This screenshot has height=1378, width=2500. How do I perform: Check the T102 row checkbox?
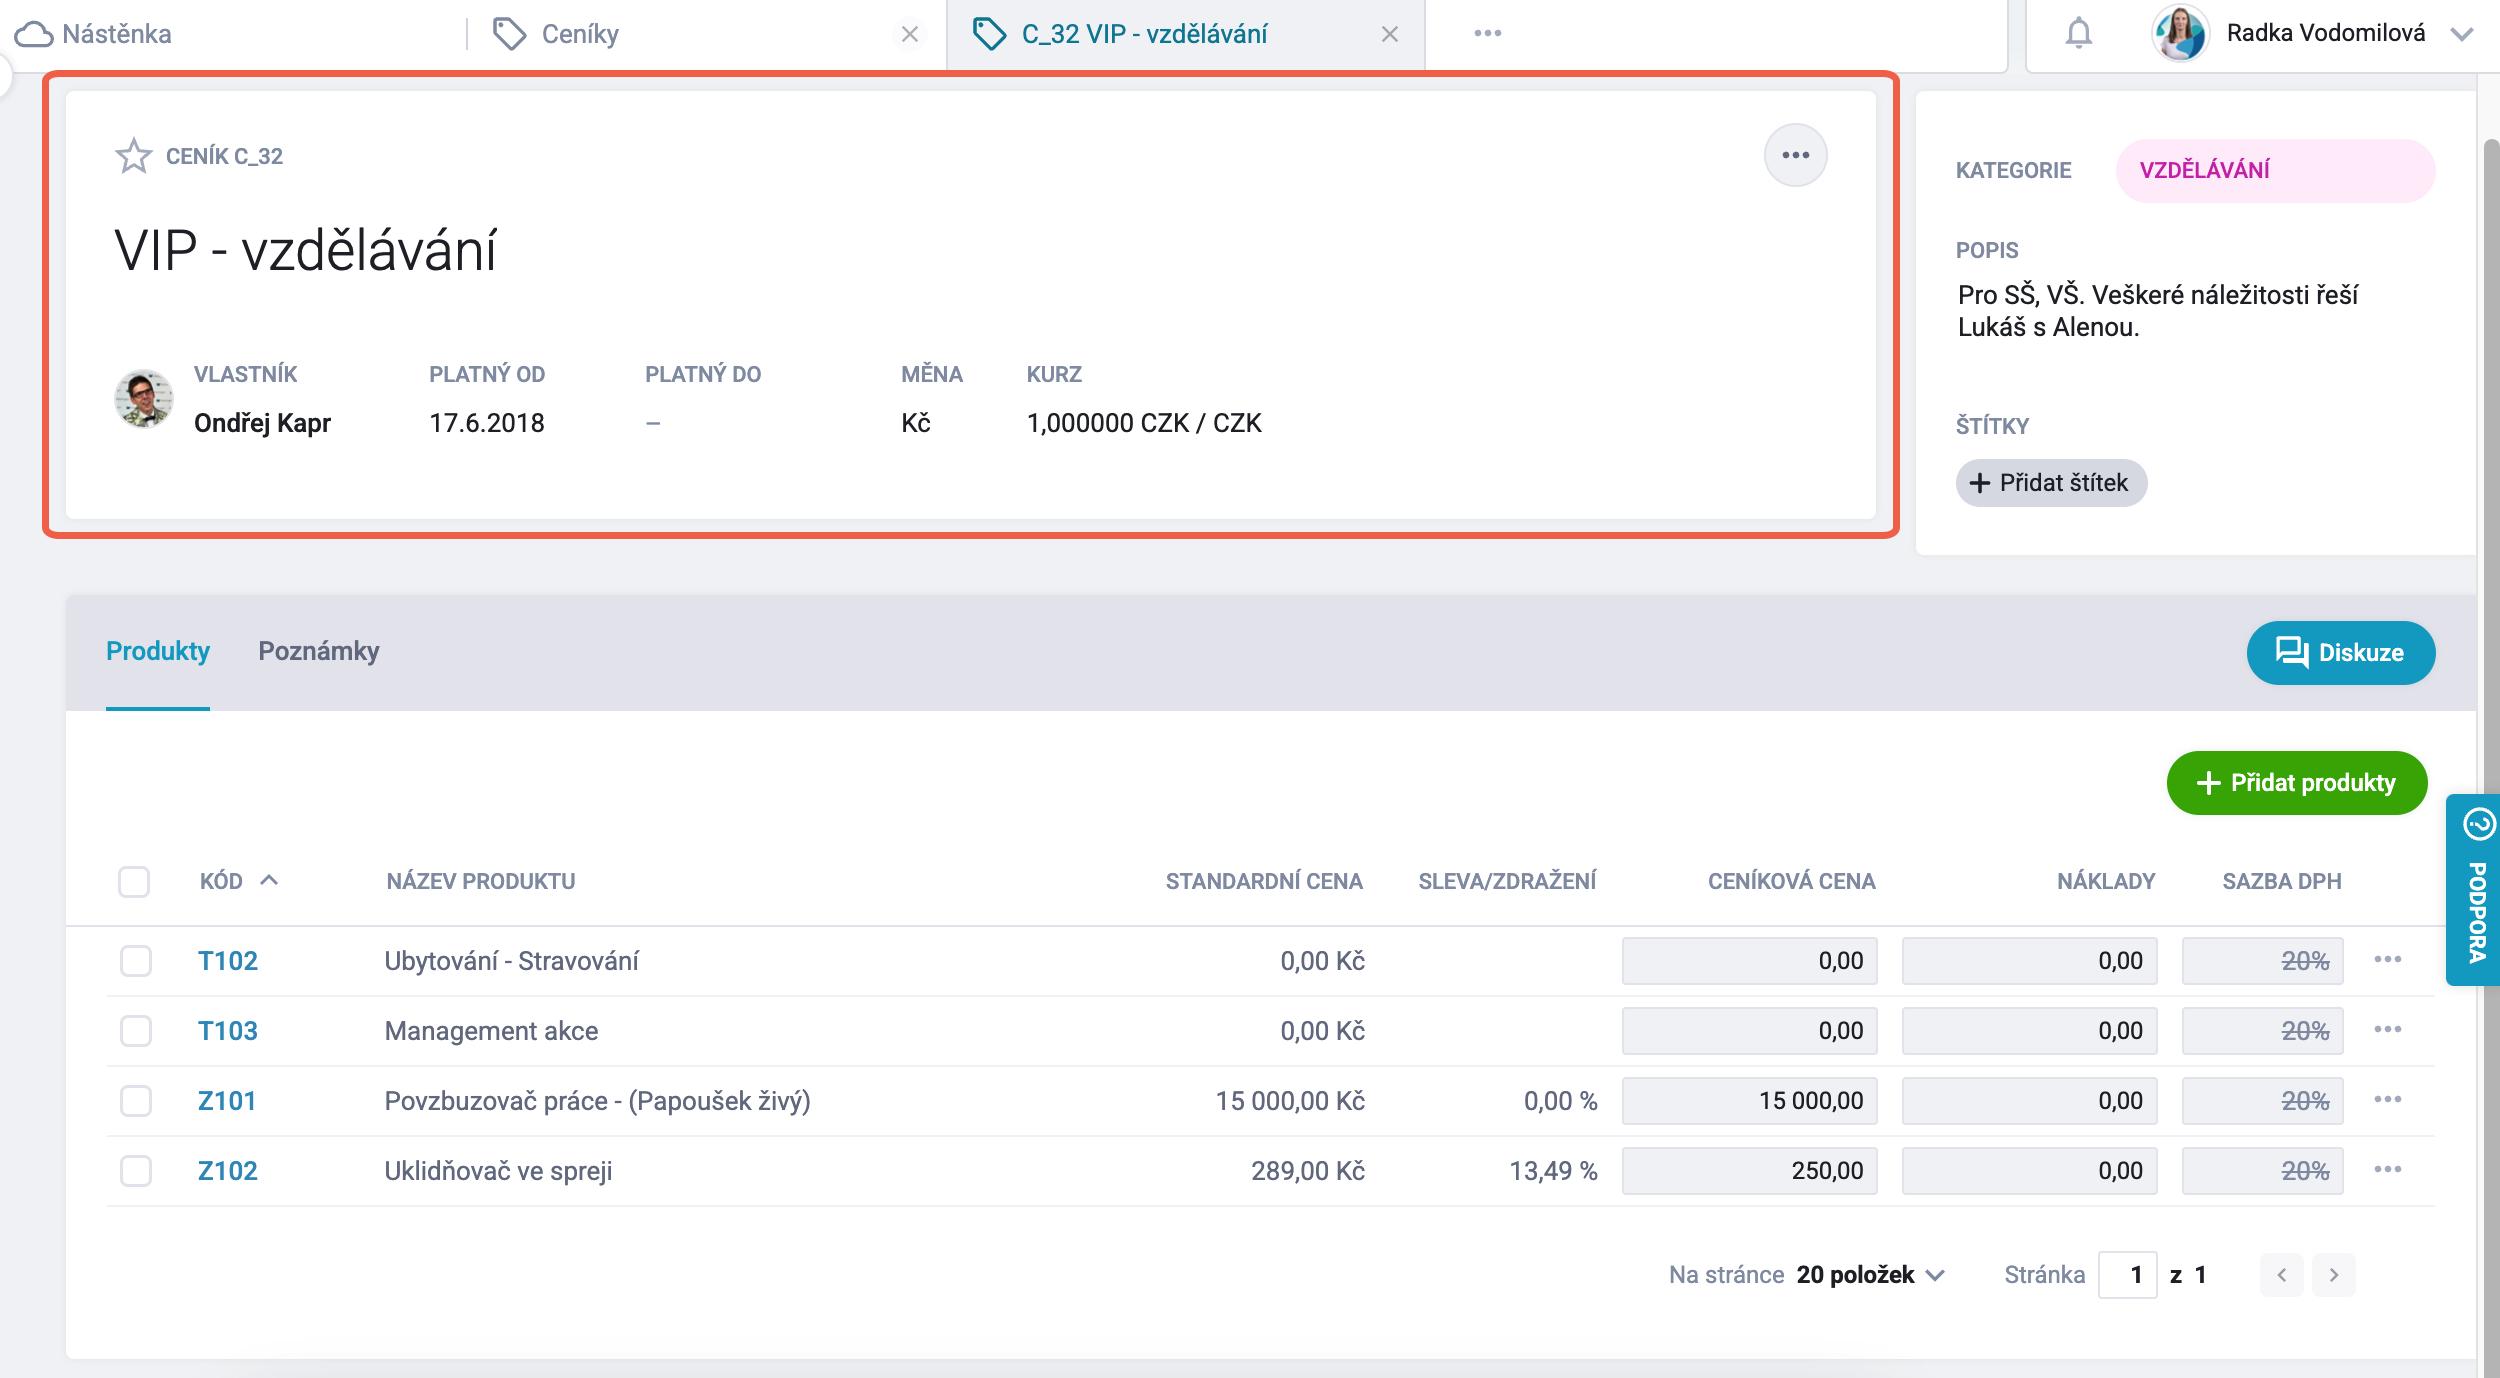coord(135,961)
